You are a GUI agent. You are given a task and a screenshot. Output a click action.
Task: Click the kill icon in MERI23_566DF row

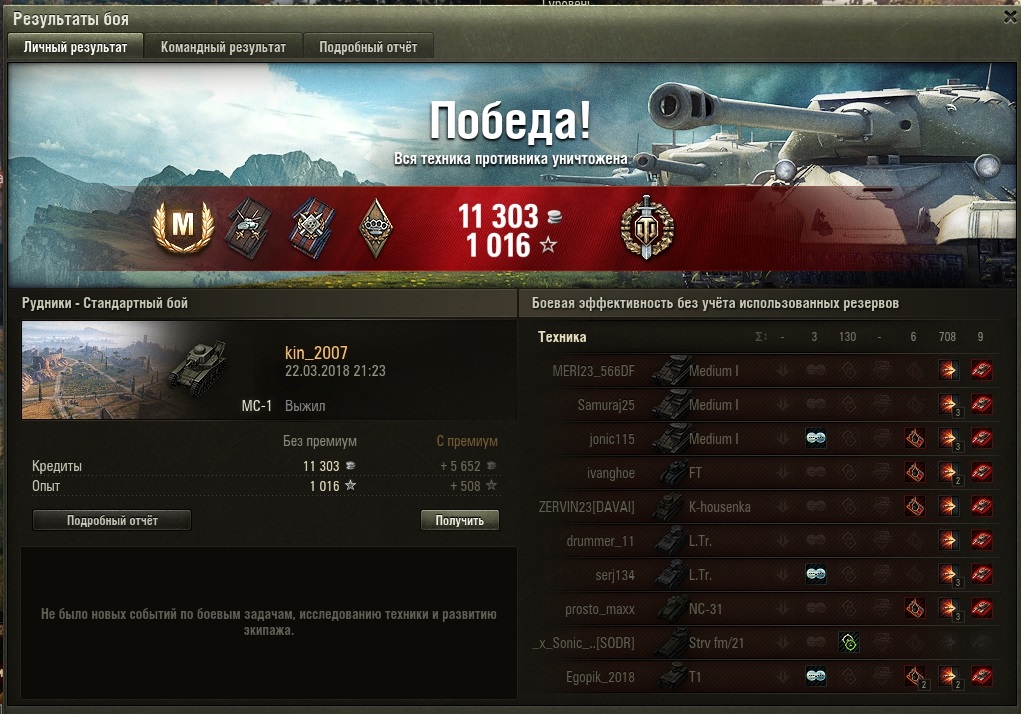tap(981, 370)
